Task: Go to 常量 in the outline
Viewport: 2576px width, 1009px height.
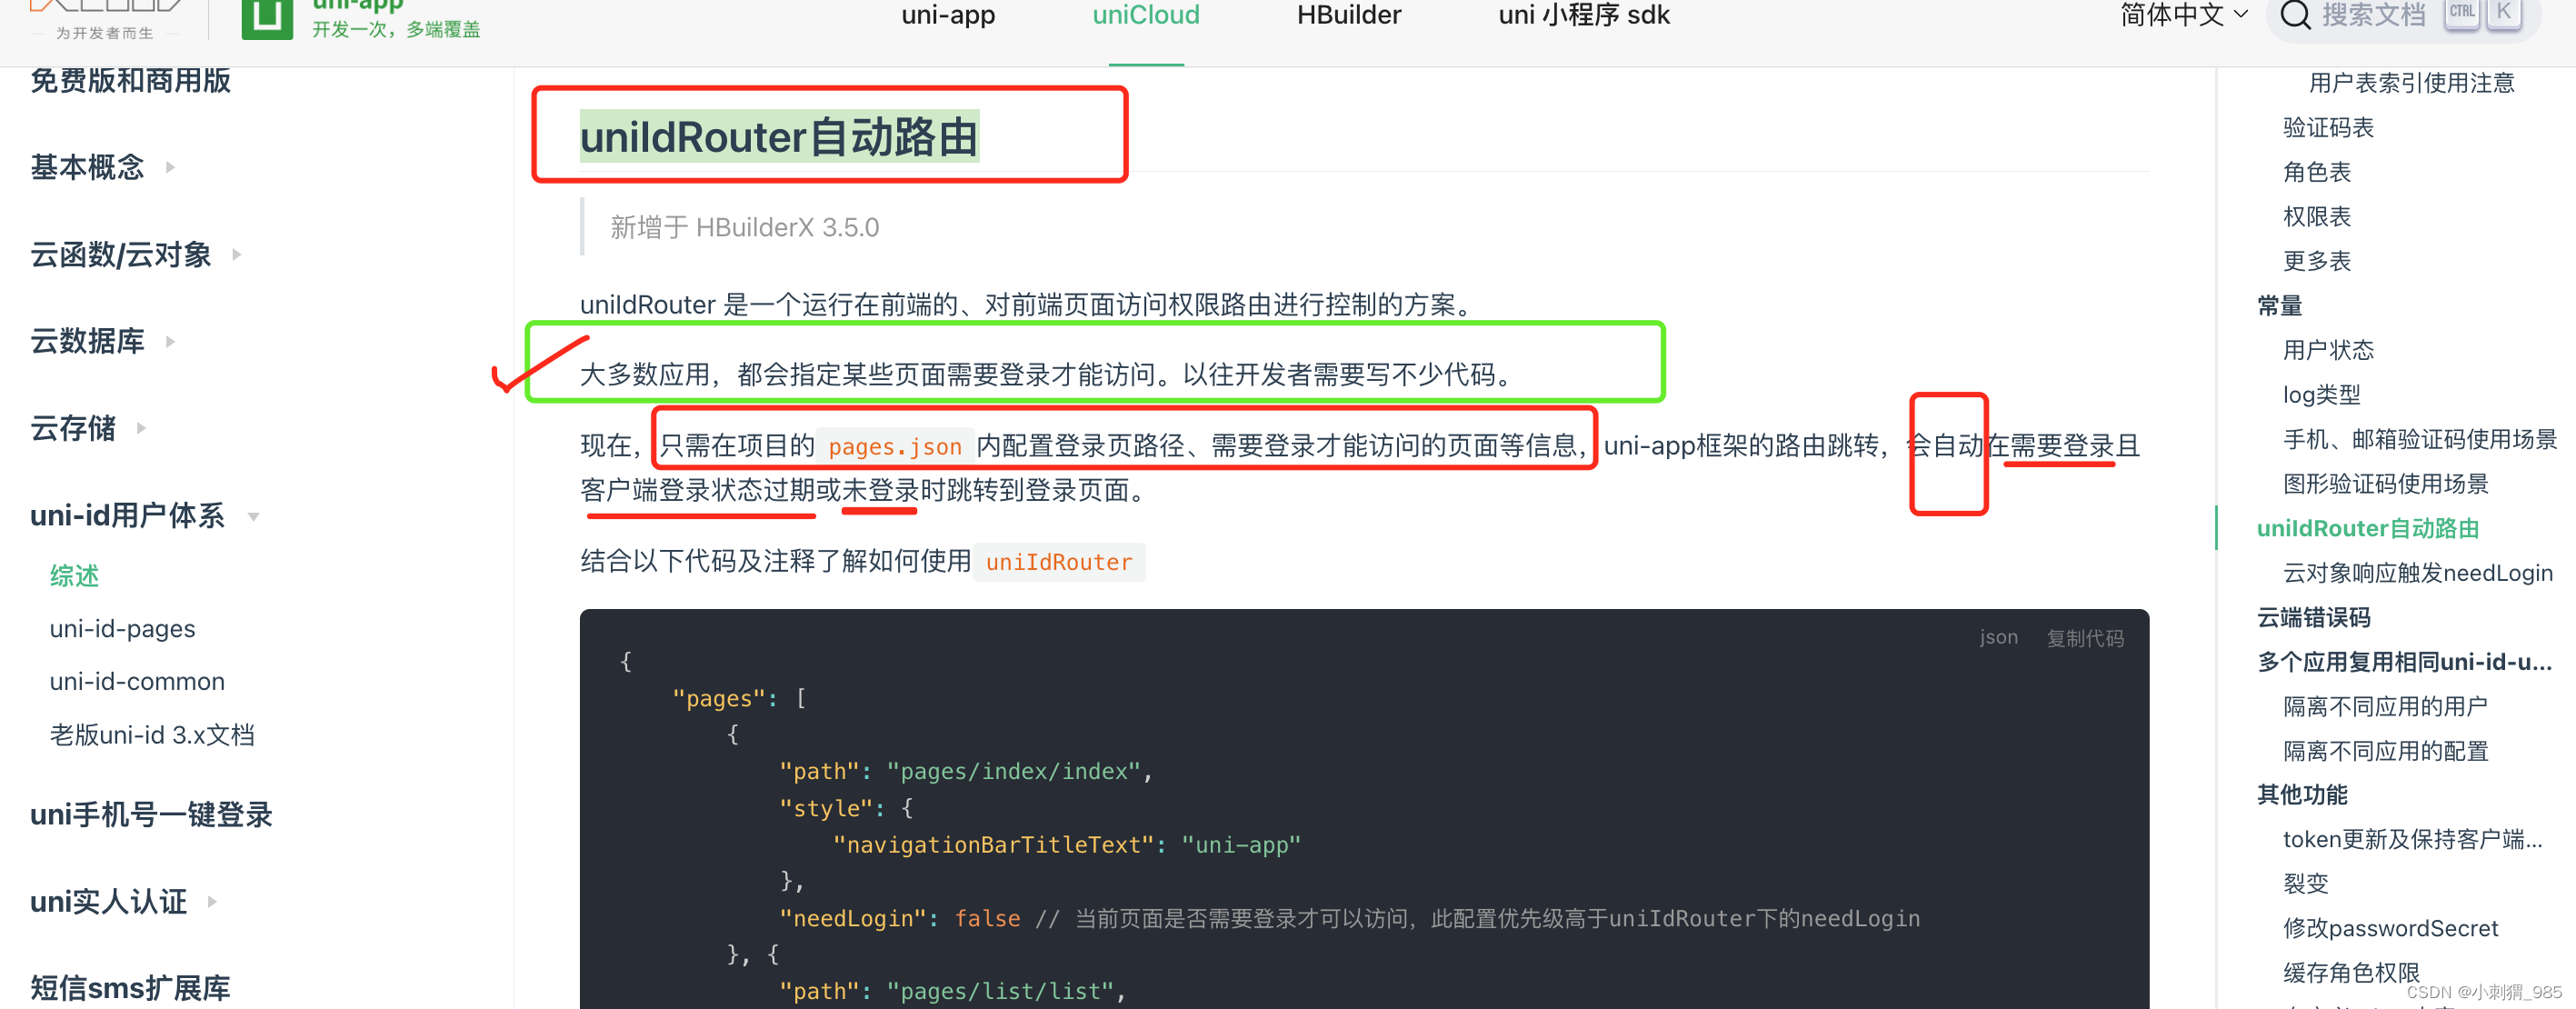Action: tap(2280, 305)
